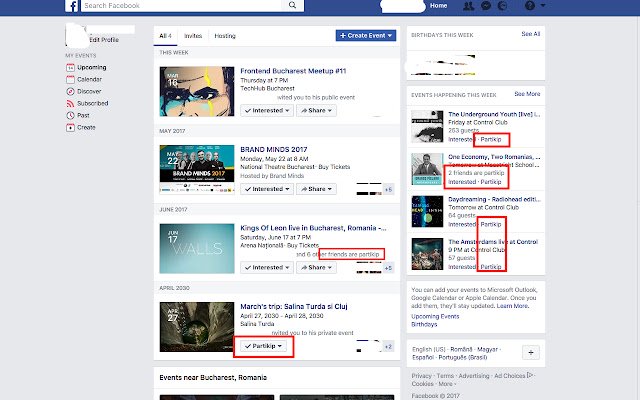640x400 pixels.
Task: Click The Amsterdams sidebar event thumbnail
Action: (x=427, y=254)
